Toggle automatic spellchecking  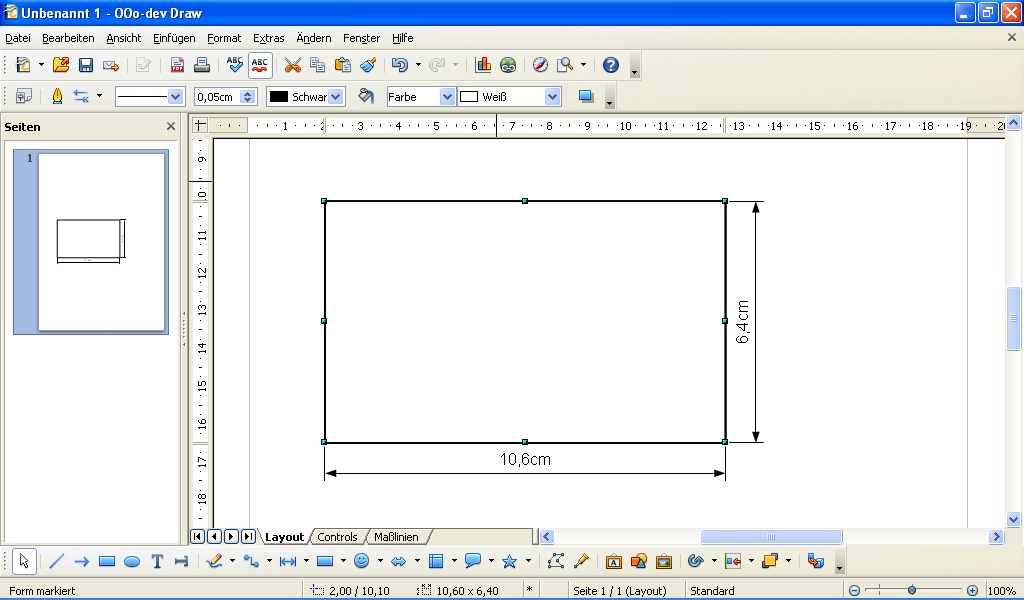[x=260, y=65]
